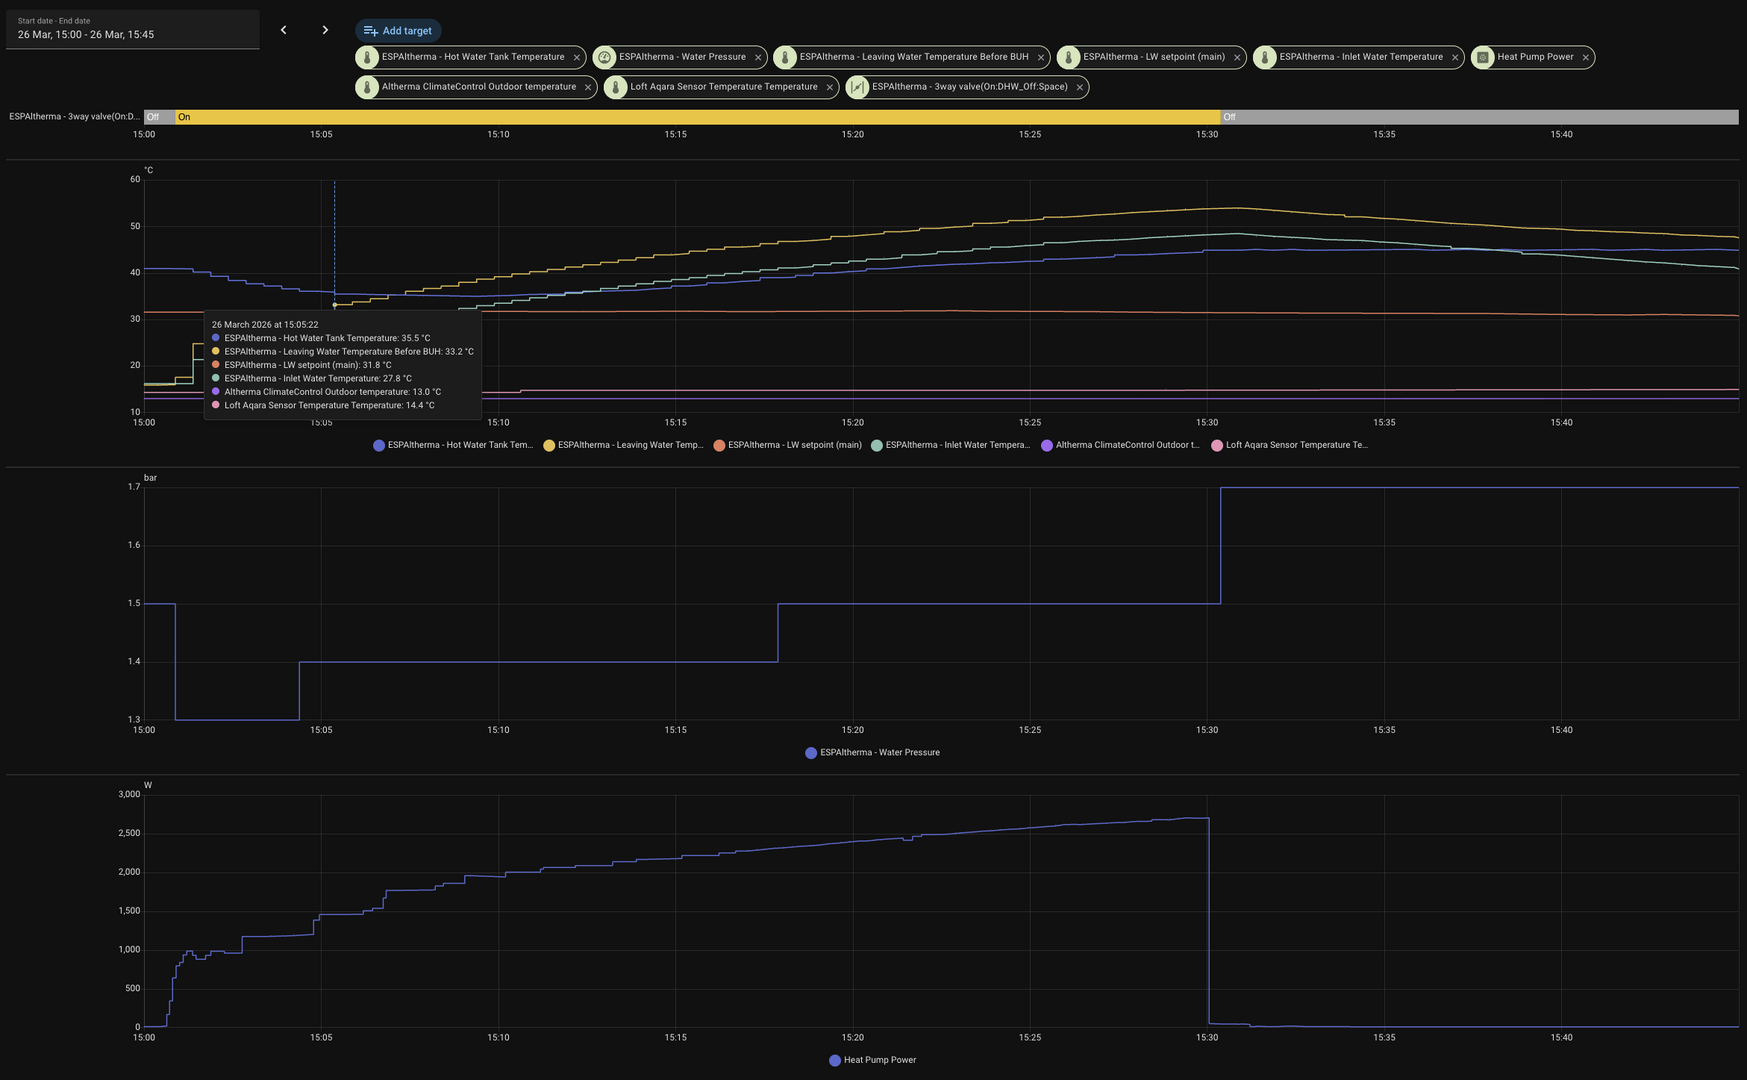Remove Loft Aqara Sensor Temperature chip
Image resolution: width=1747 pixels, height=1080 pixels.
pos(830,88)
